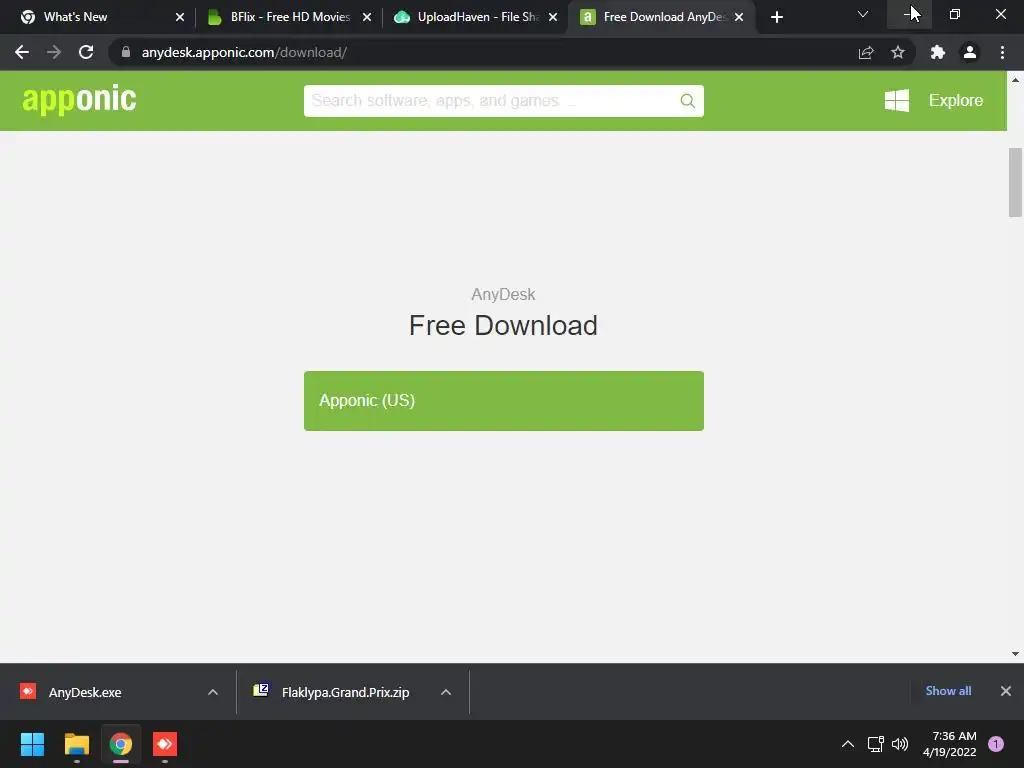Reload the current page
The image size is (1024, 768).
[x=86, y=52]
